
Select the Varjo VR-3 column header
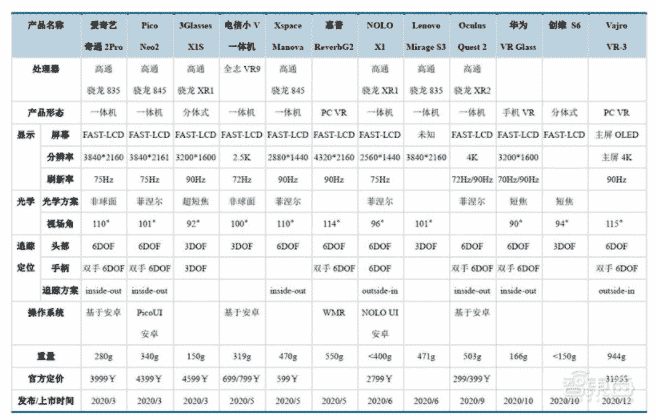point(617,36)
